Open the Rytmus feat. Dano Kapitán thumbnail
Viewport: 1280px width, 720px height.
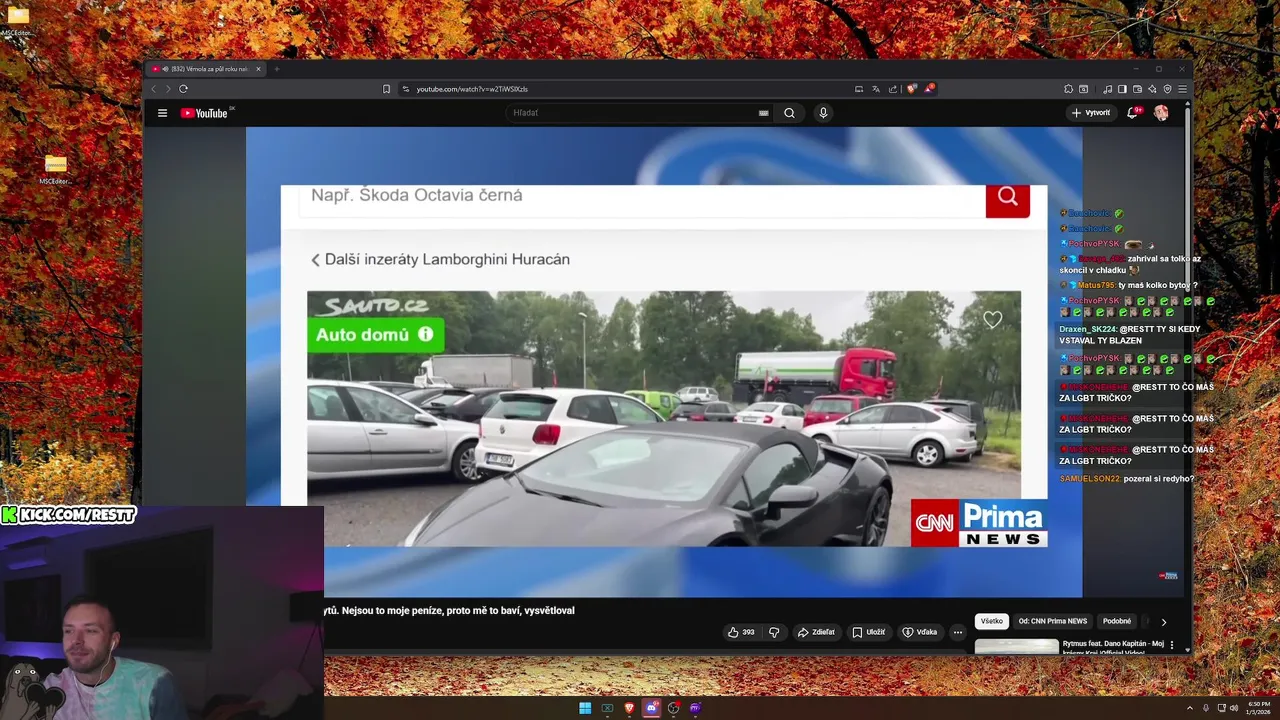1016,646
